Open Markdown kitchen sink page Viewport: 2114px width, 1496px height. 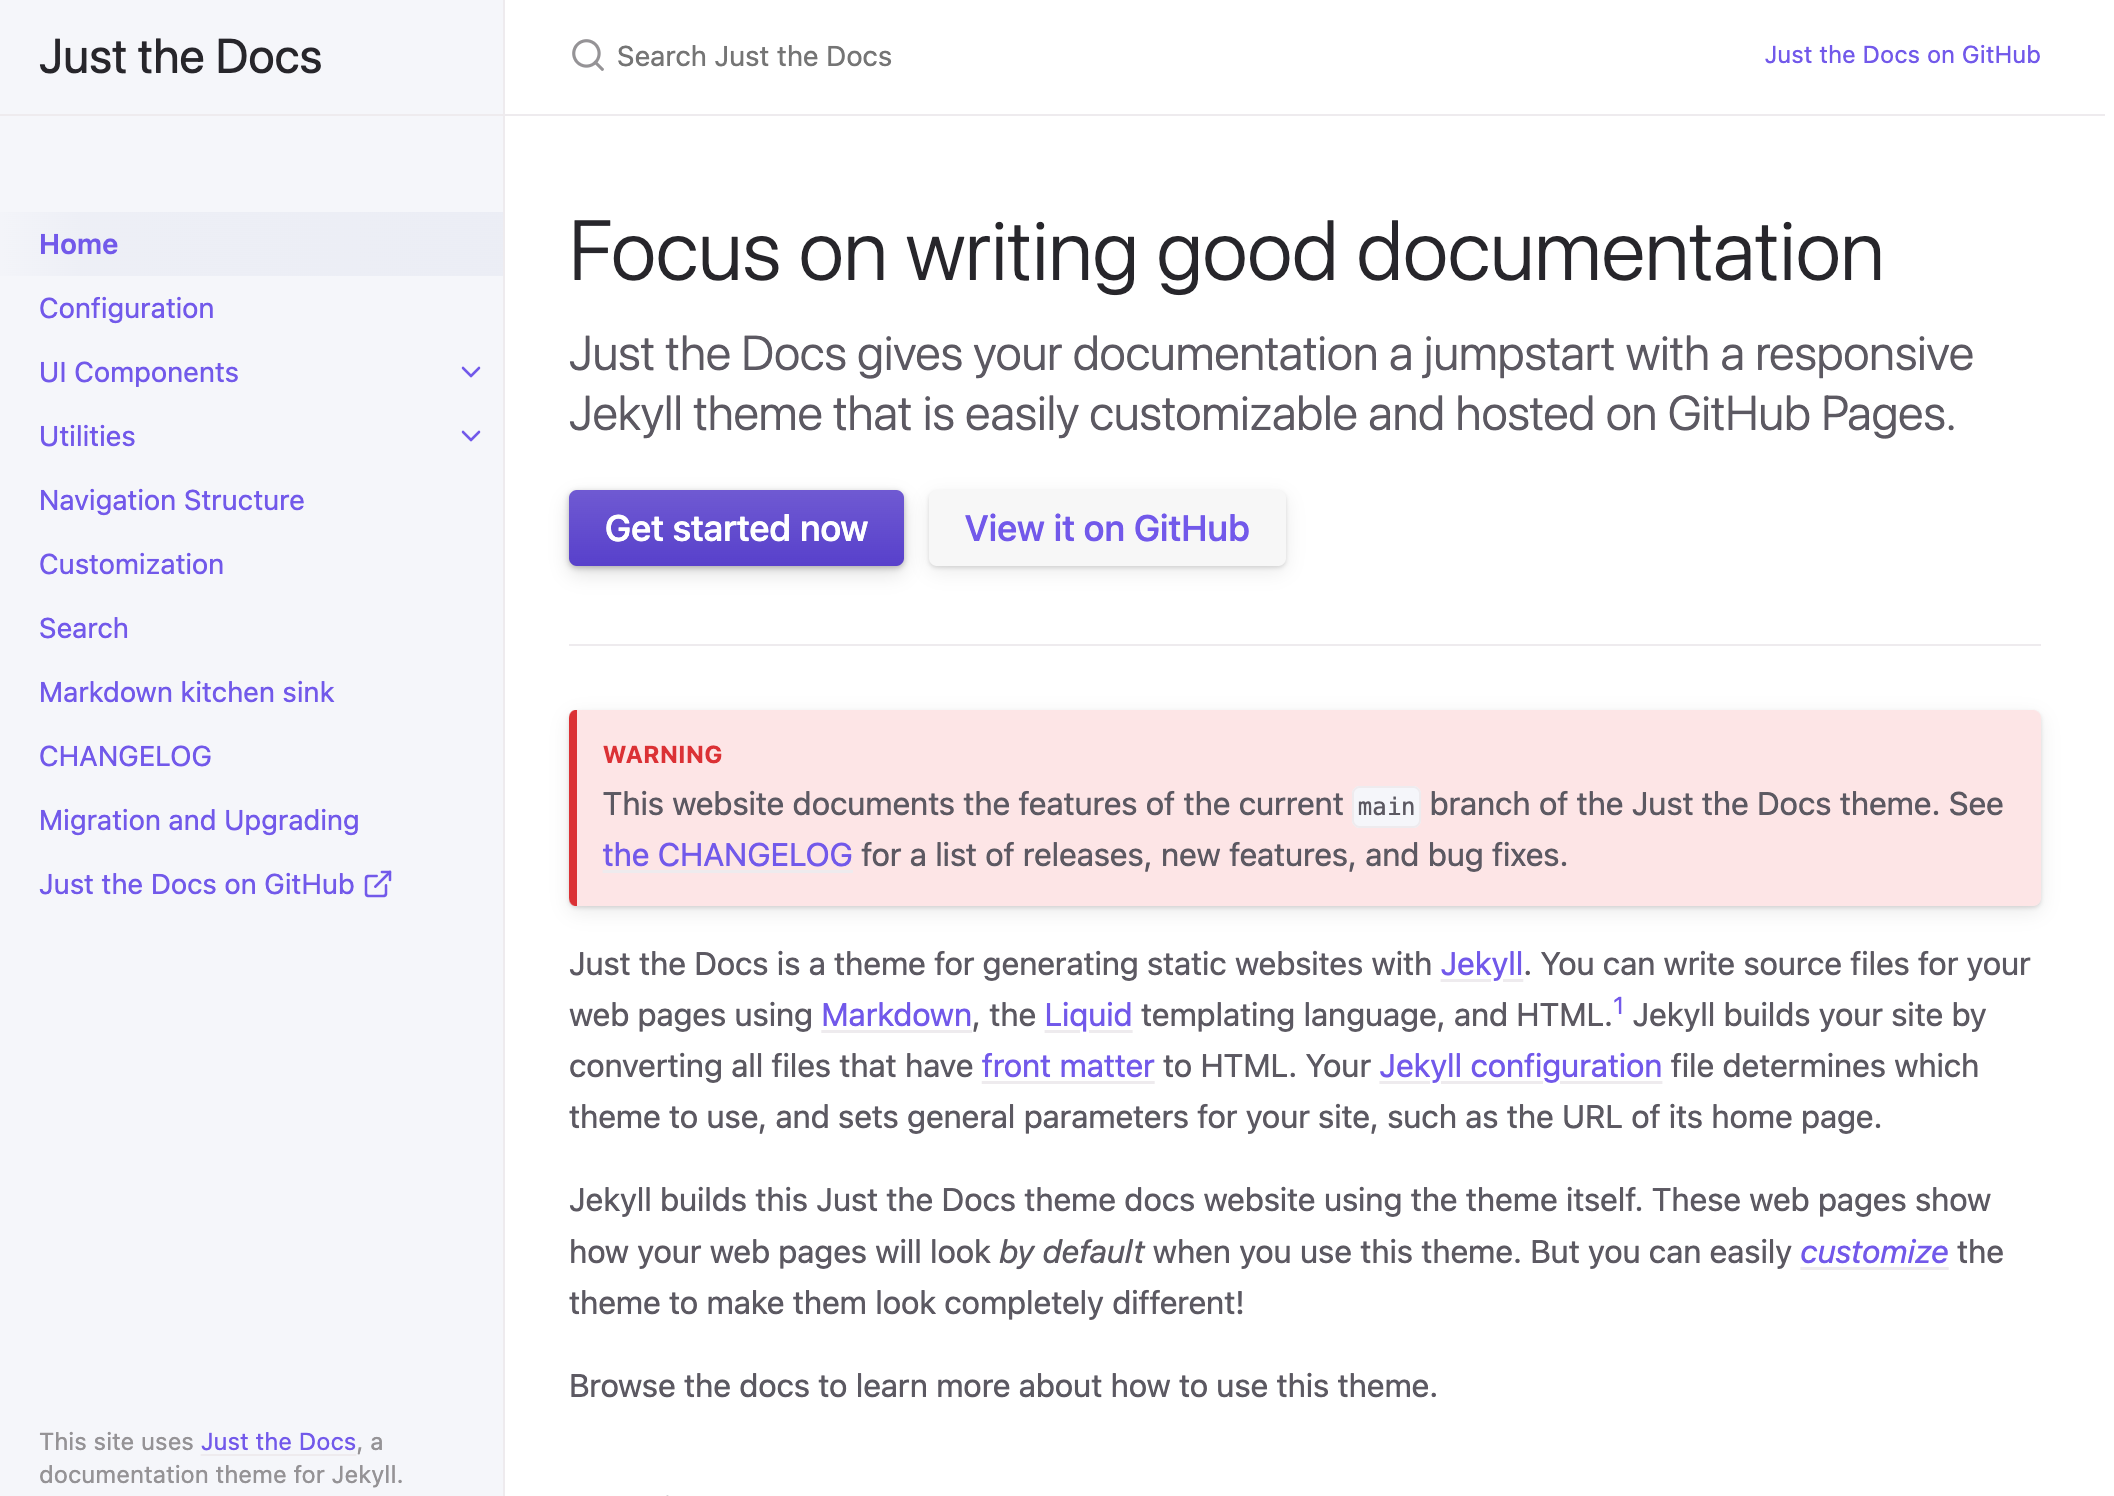[187, 692]
